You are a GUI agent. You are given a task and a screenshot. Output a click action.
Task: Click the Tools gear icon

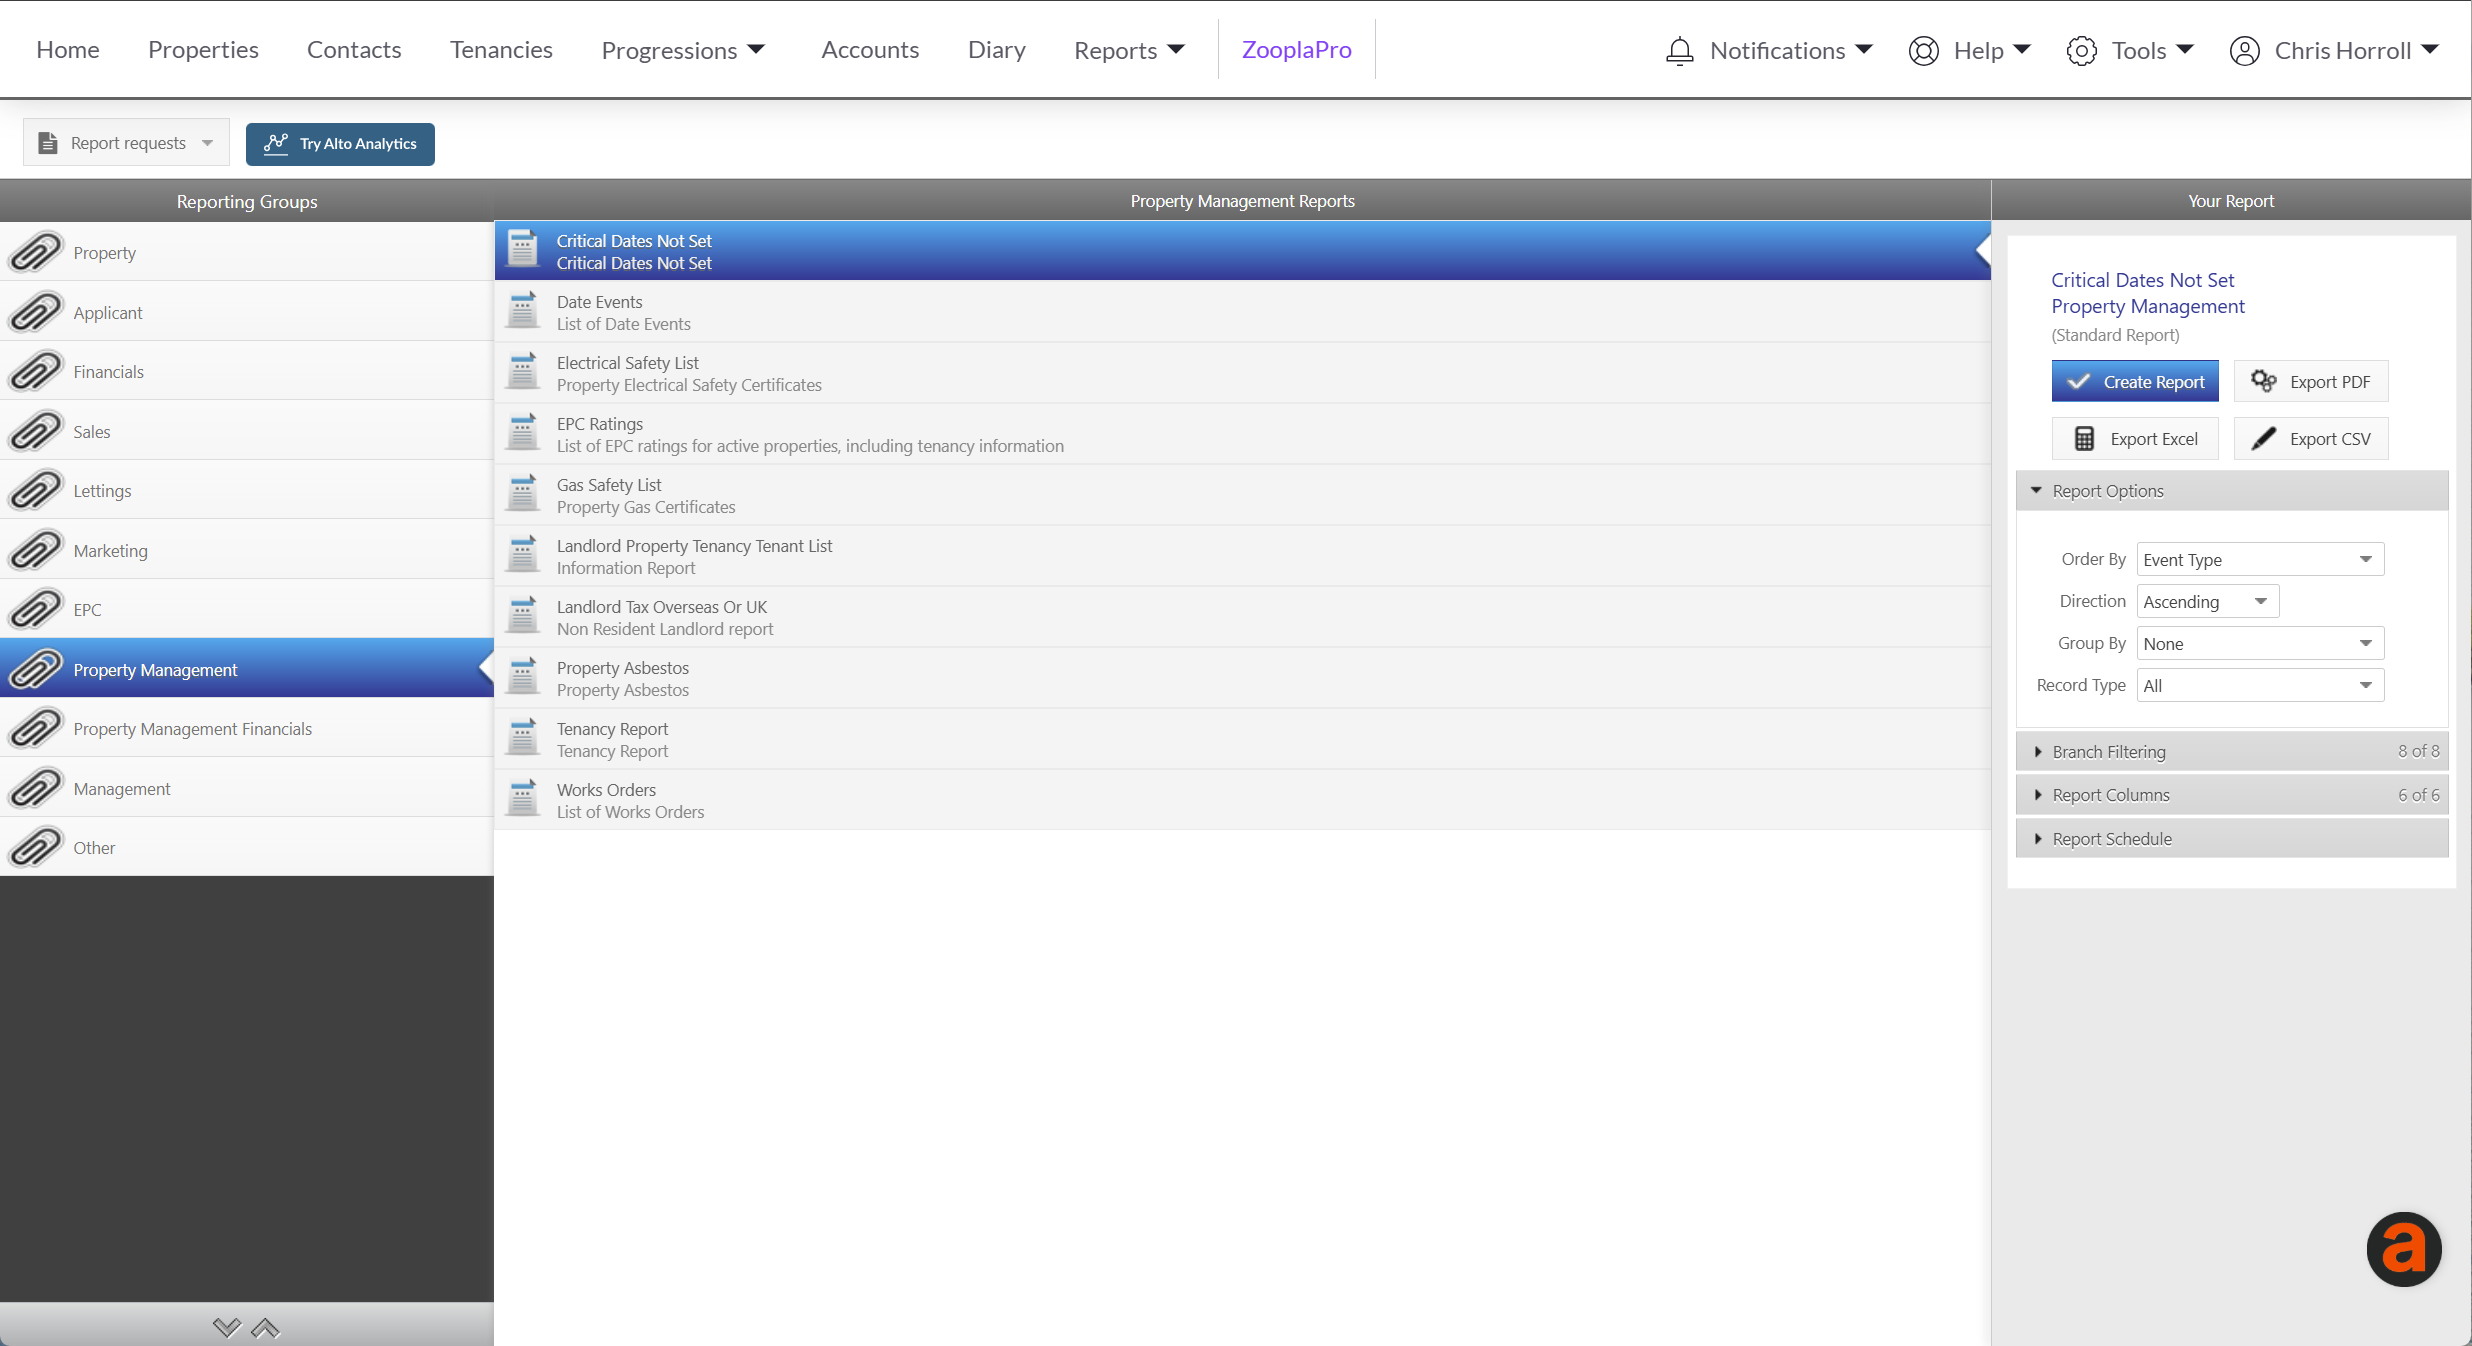pos(2081,50)
